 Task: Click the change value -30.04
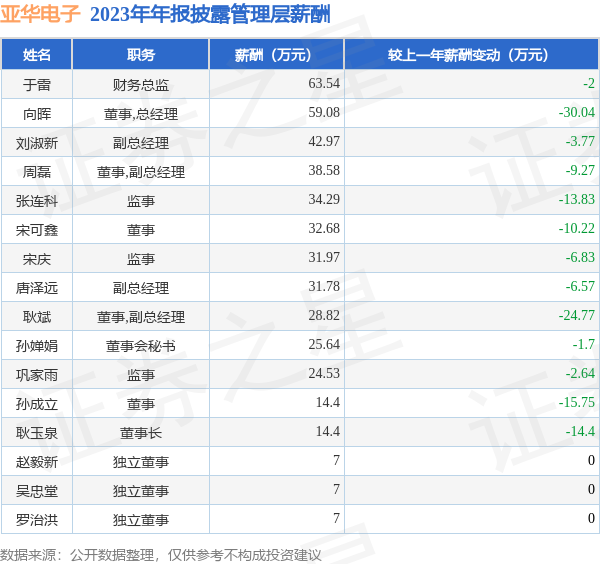coord(577,112)
